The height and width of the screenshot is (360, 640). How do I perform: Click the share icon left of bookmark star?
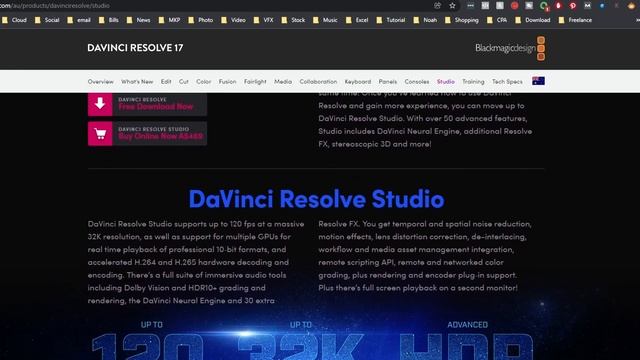coord(438,6)
